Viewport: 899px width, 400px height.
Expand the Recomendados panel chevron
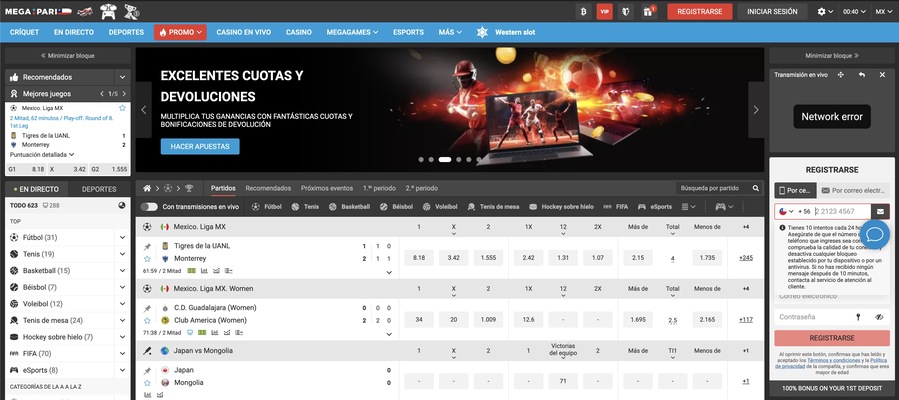click(x=121, y=77)
